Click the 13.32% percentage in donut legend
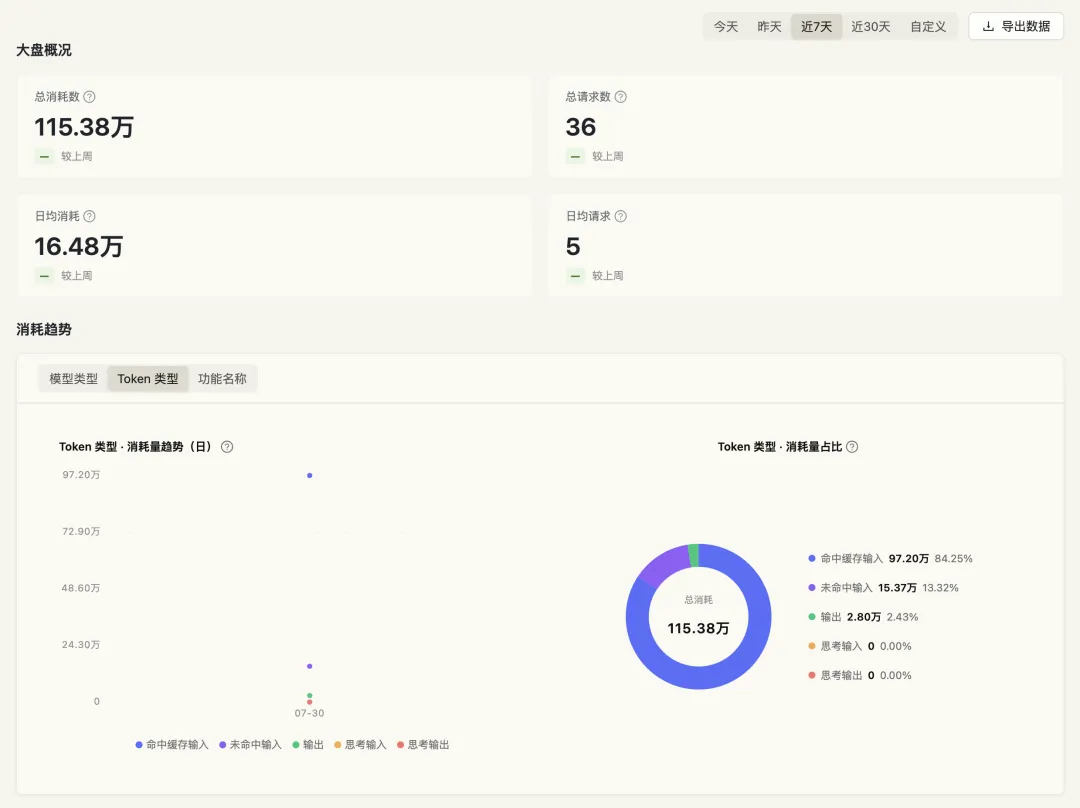 coord(941,588)
